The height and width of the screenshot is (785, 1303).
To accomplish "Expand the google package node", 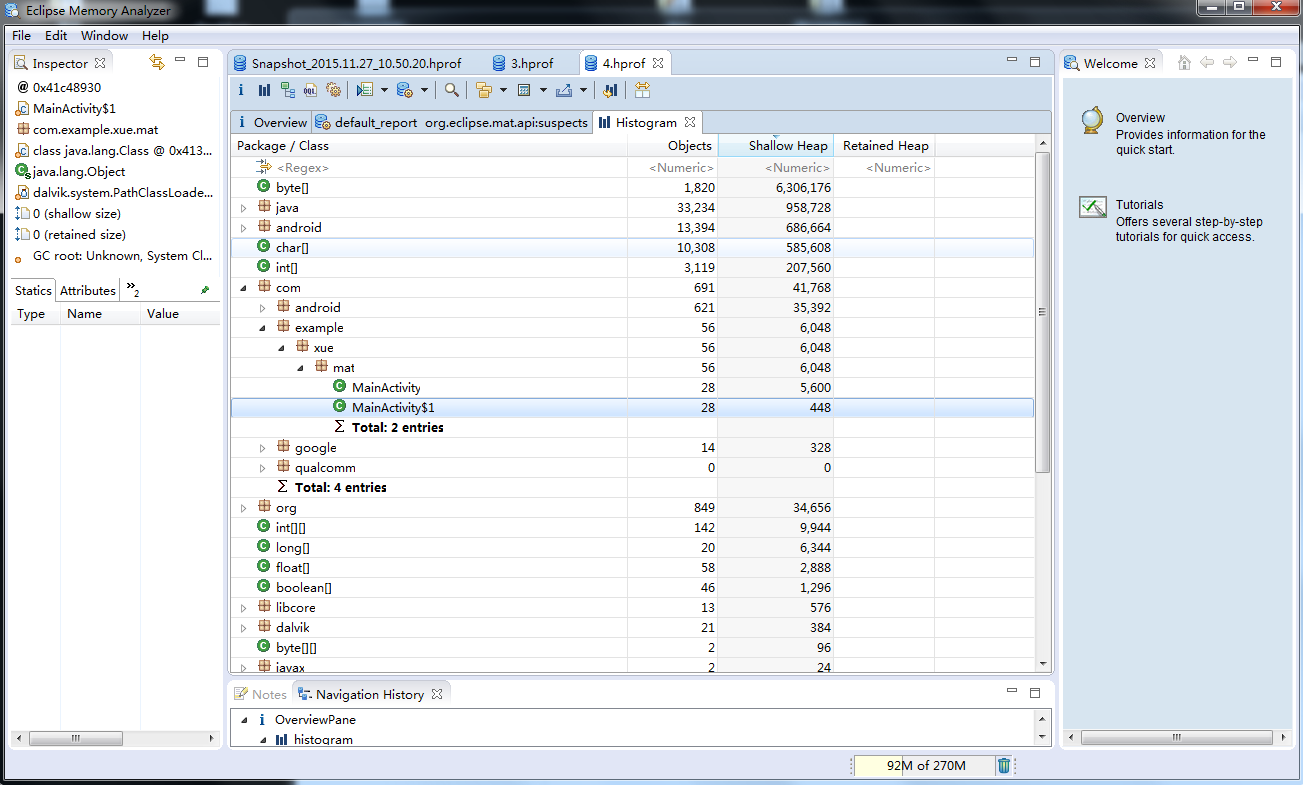I will (262, 448).
